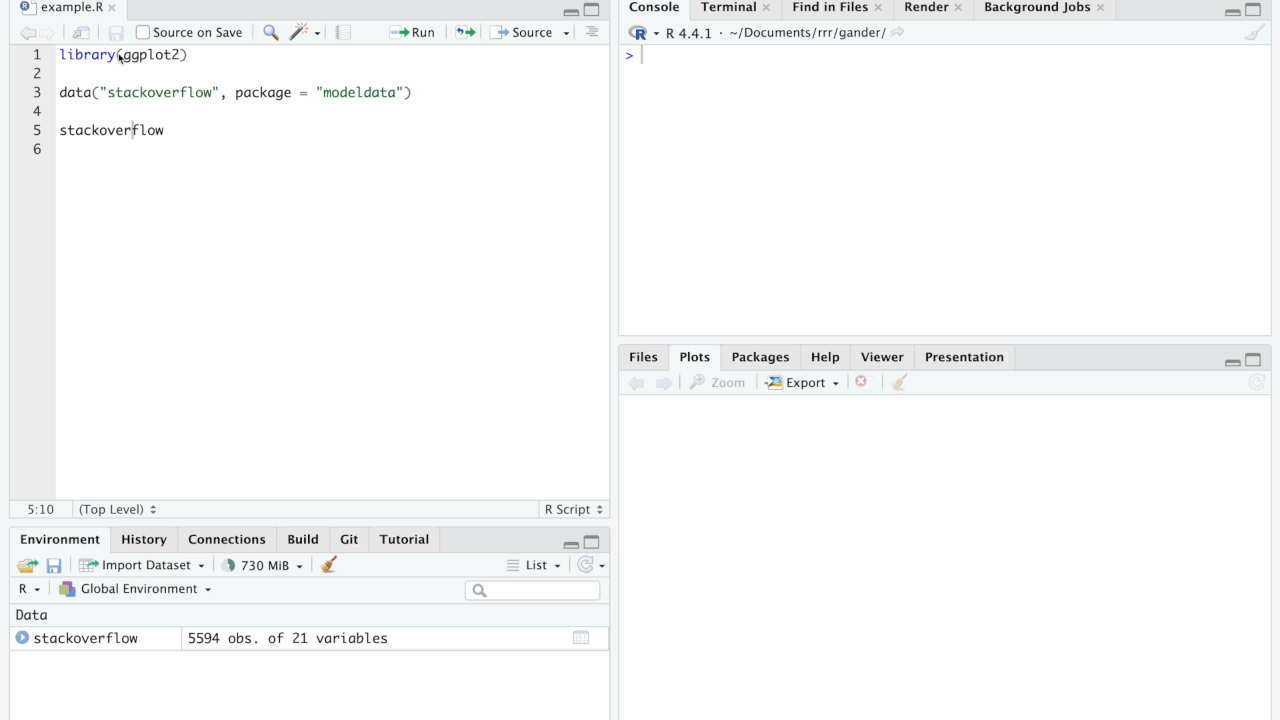The image size is (1280, 720).
Task: Expand the stackoverflow data entry arrow
Action: click(x=21, y=637)
